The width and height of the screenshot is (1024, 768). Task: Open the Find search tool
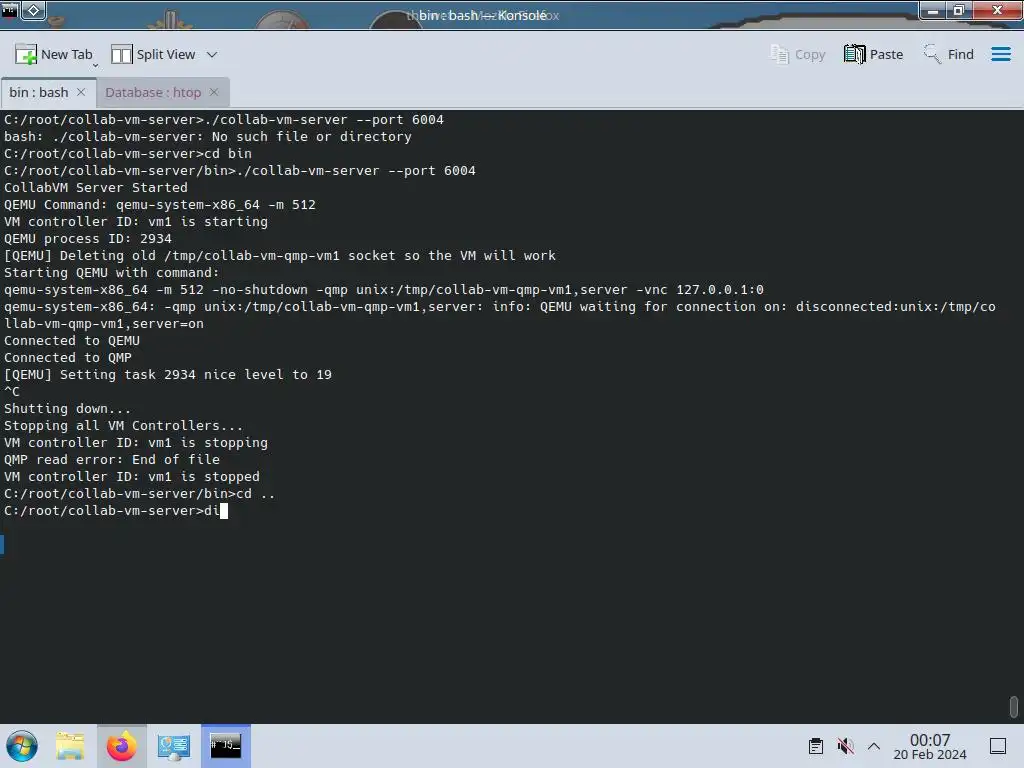pyautogui.click(x=948, y=55)
